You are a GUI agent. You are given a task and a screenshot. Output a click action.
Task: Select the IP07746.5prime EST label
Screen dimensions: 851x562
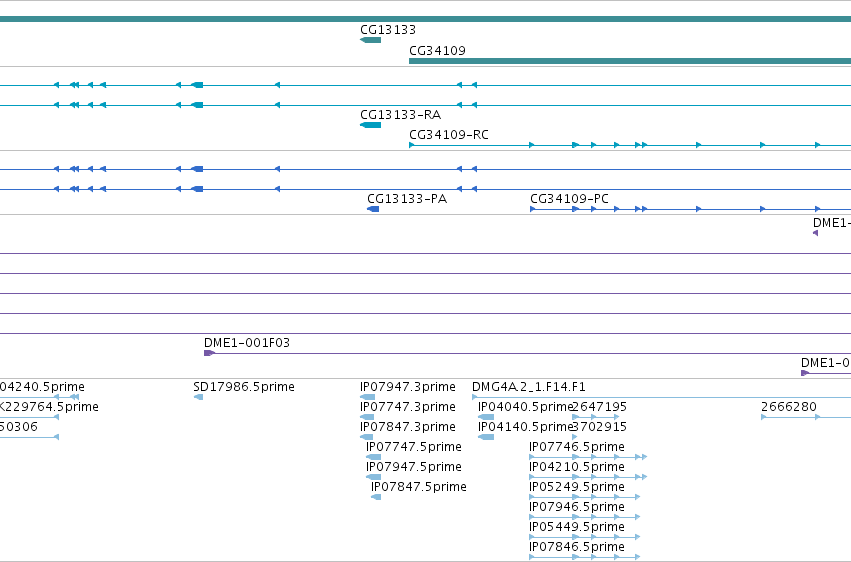pyautogui.click(x=576, y=447)
